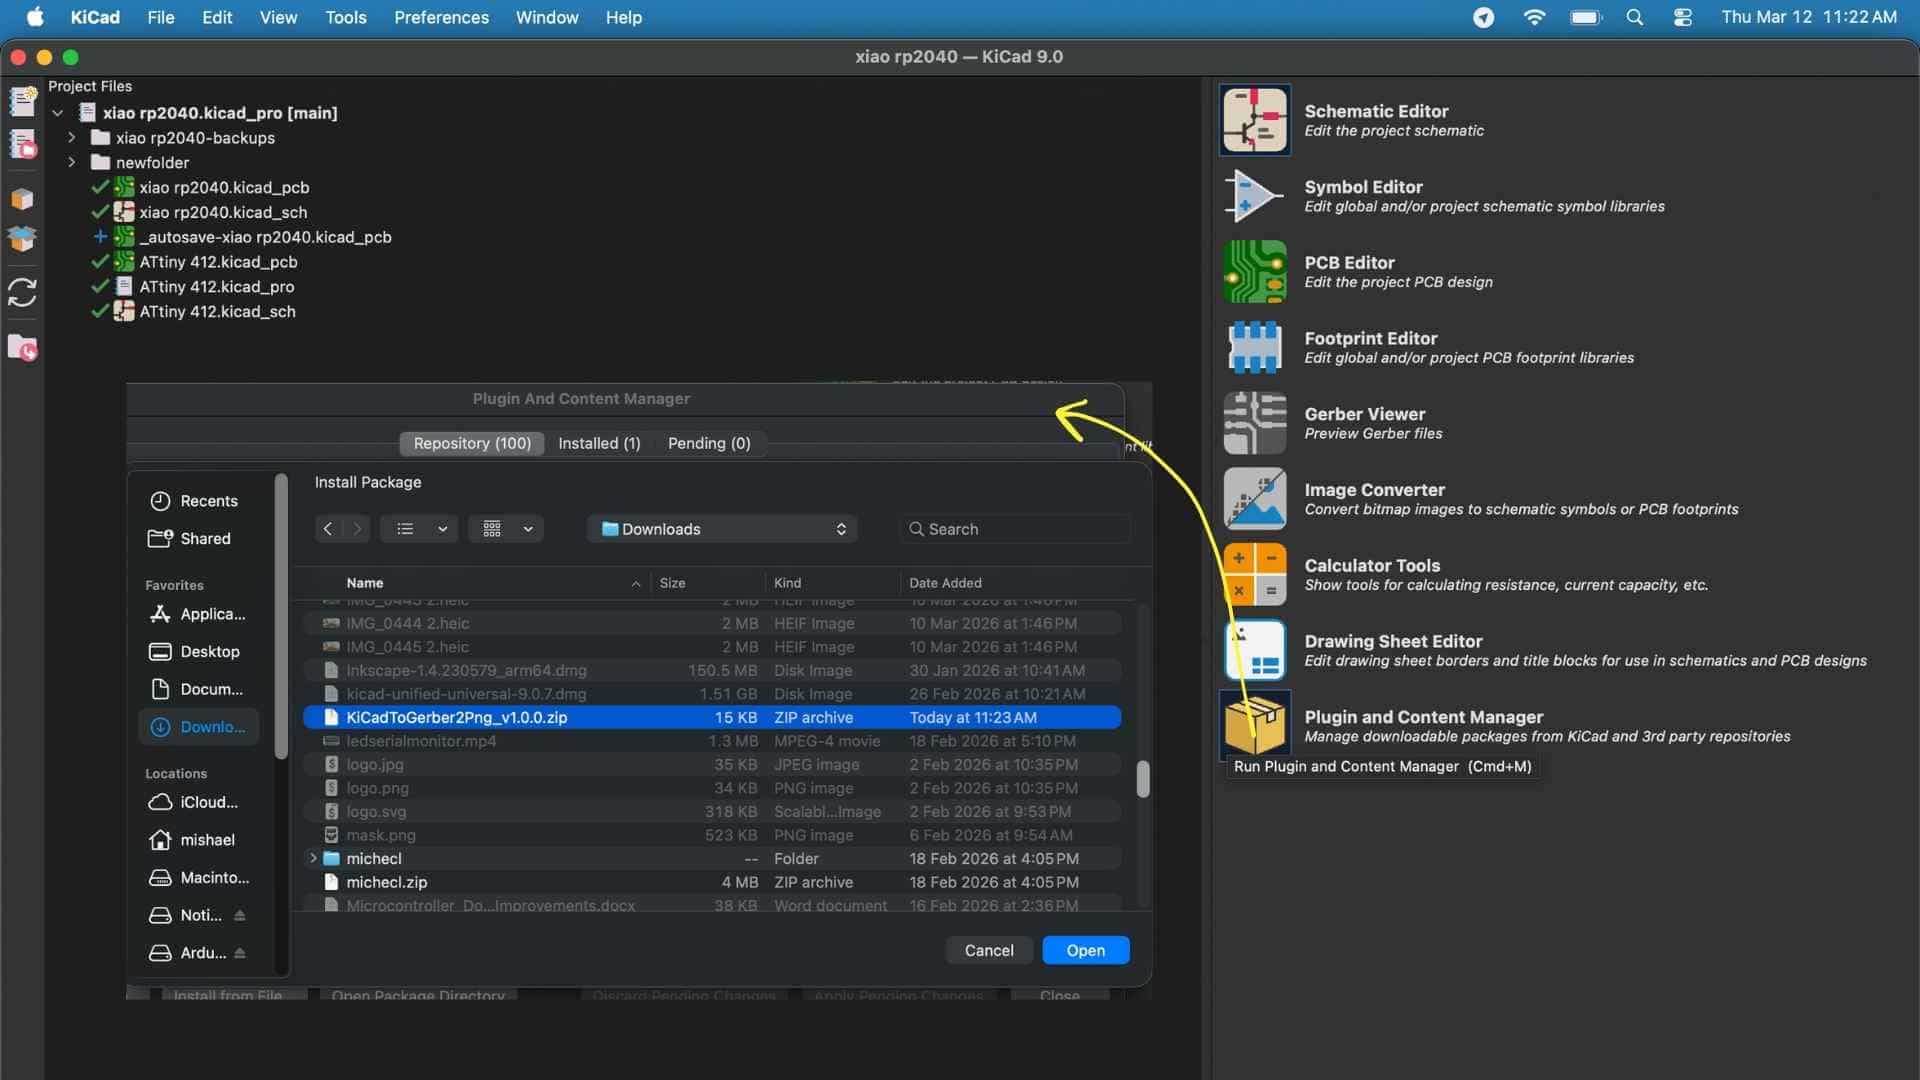The height and width of the screenshot is (1080, 1920).
Task: Launch the Symbol Editor icon
Action: point(1254,196)
